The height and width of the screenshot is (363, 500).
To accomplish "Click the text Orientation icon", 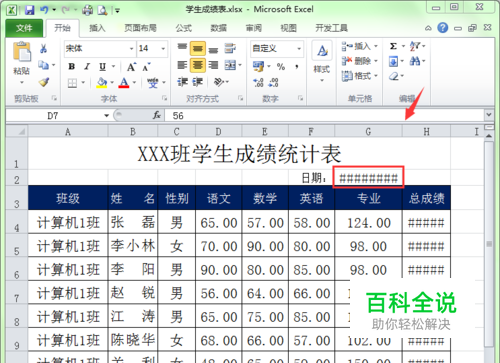I will (x=219, y=82).
